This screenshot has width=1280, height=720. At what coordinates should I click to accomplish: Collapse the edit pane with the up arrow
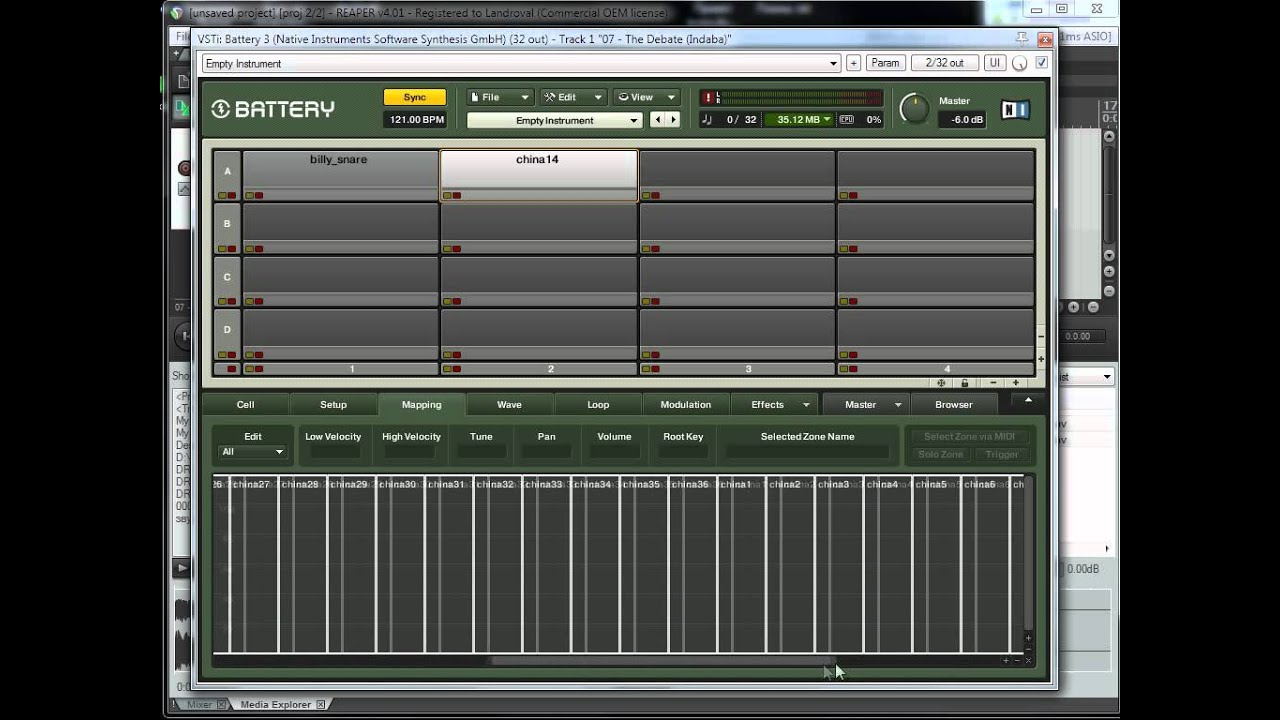(1028, 401)
